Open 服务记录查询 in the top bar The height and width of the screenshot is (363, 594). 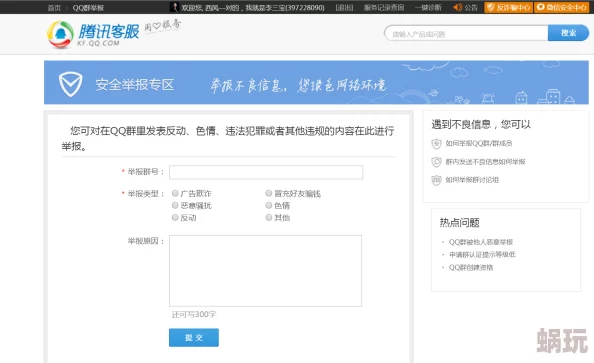[384, 8]
